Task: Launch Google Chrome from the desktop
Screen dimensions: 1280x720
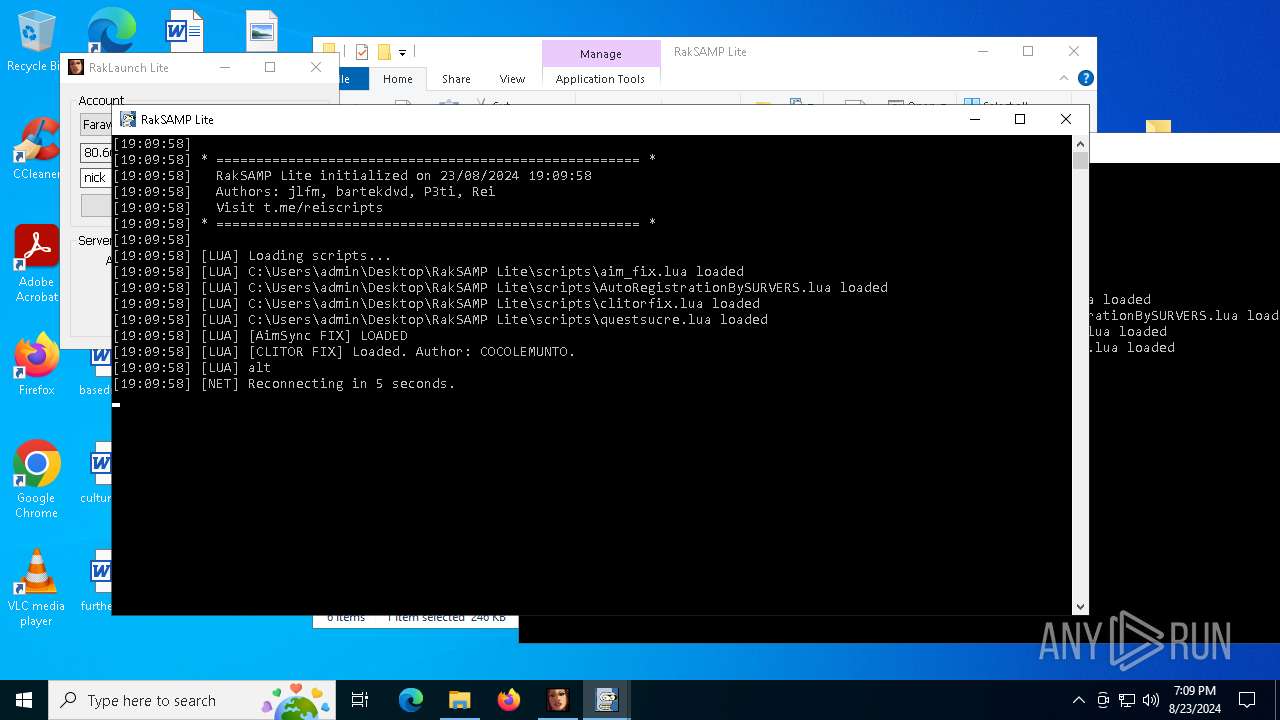Action: (x=36, y=480)
